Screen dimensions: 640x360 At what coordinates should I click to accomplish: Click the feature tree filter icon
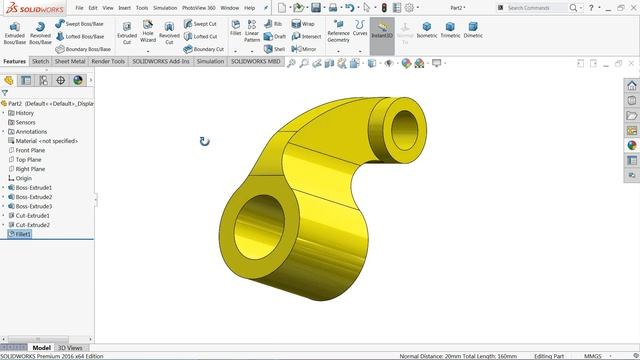point(4,93)
